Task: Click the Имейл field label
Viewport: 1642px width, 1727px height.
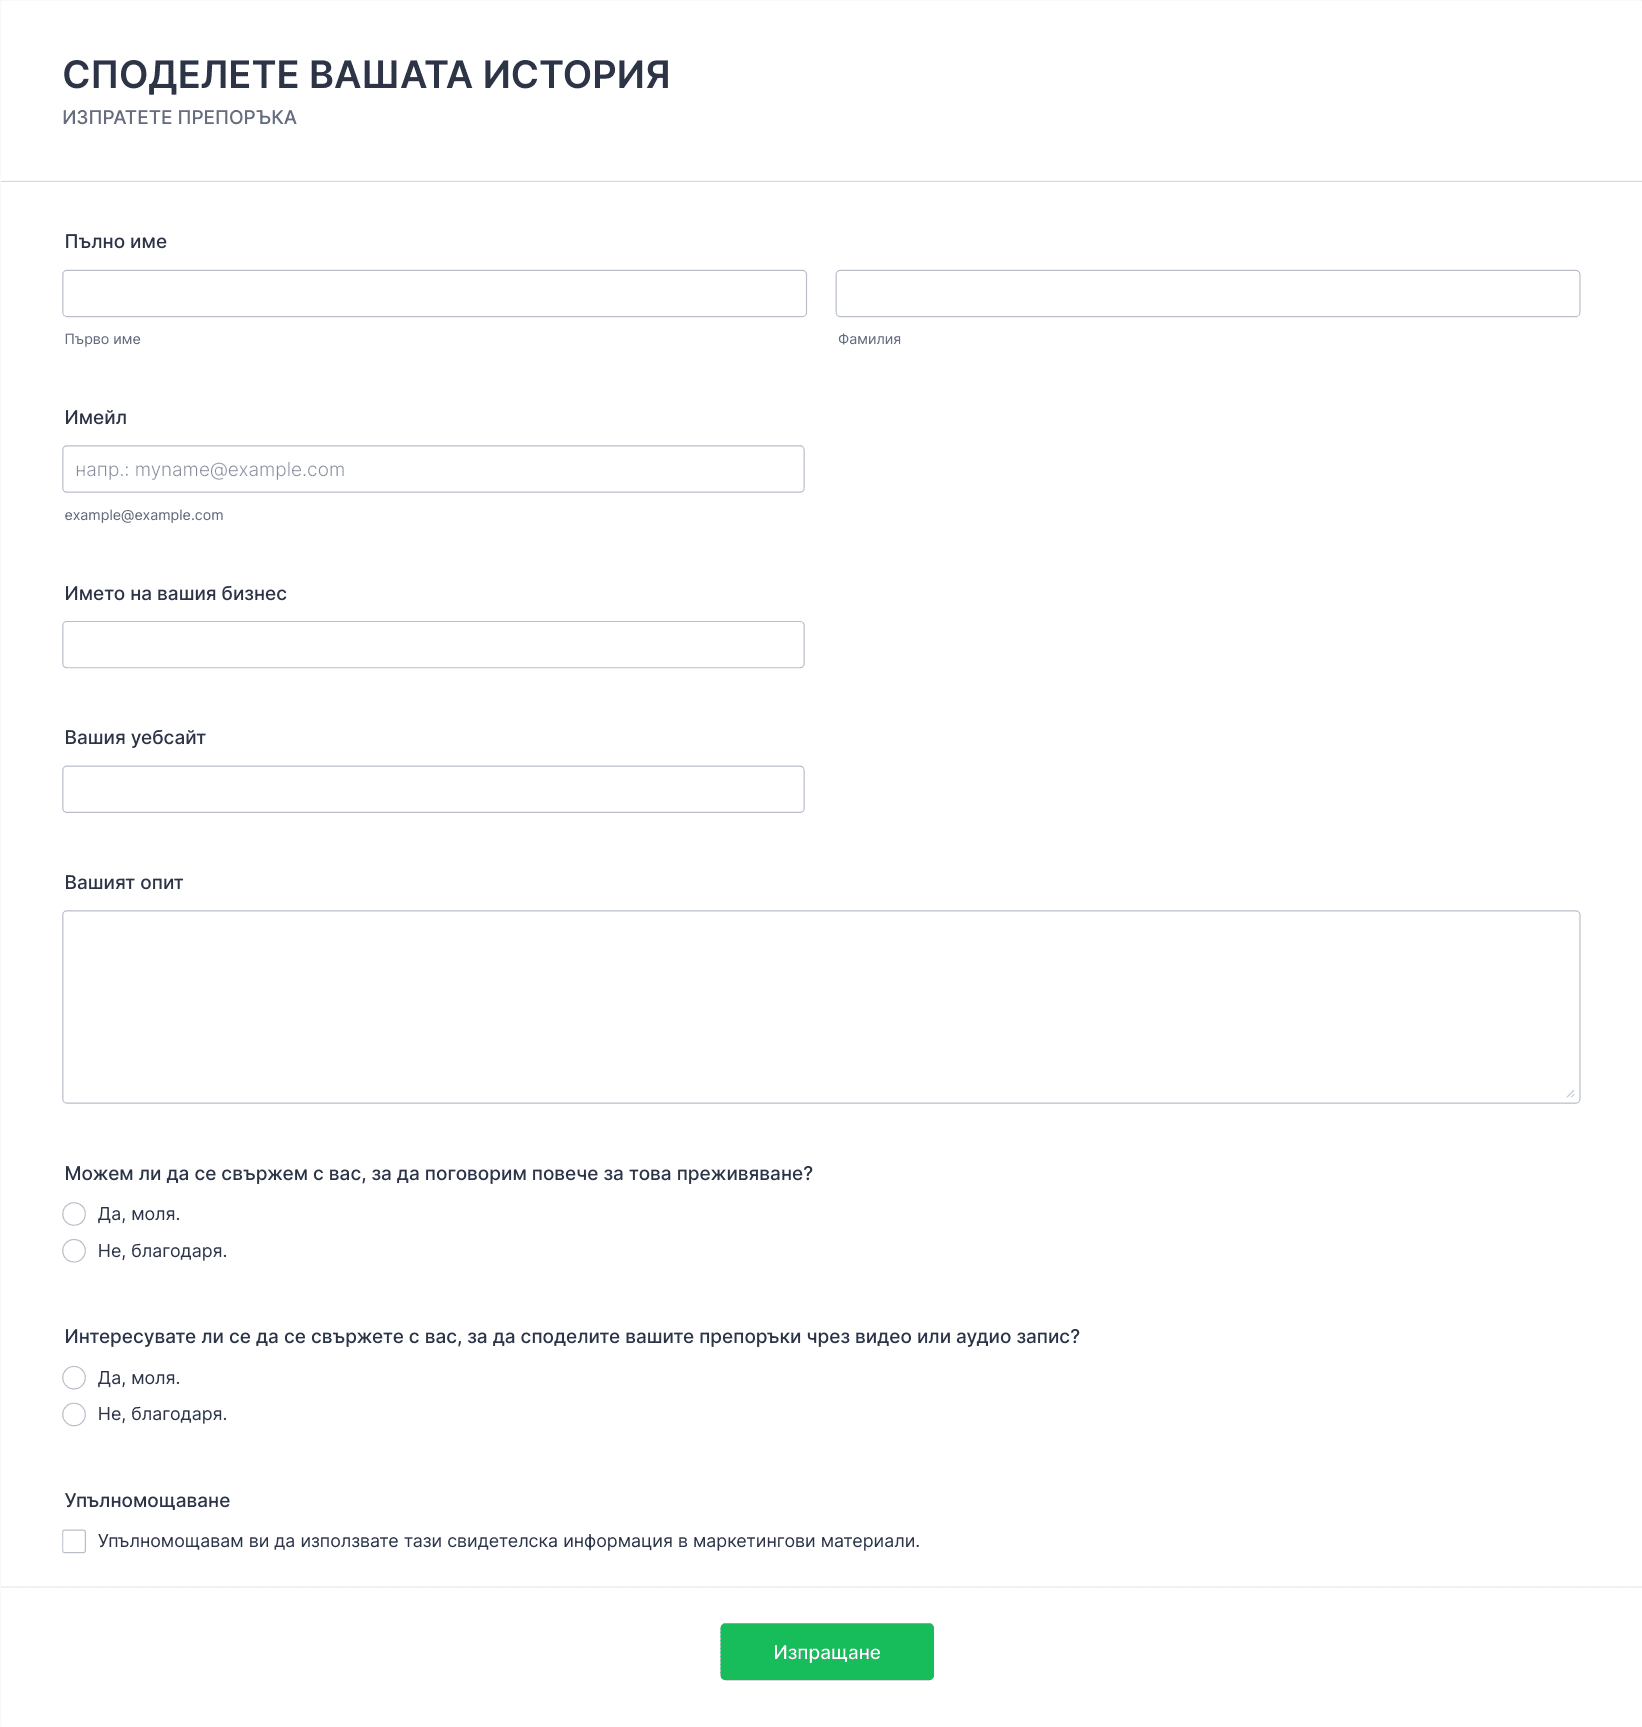Action: click(x=96, y=418)
